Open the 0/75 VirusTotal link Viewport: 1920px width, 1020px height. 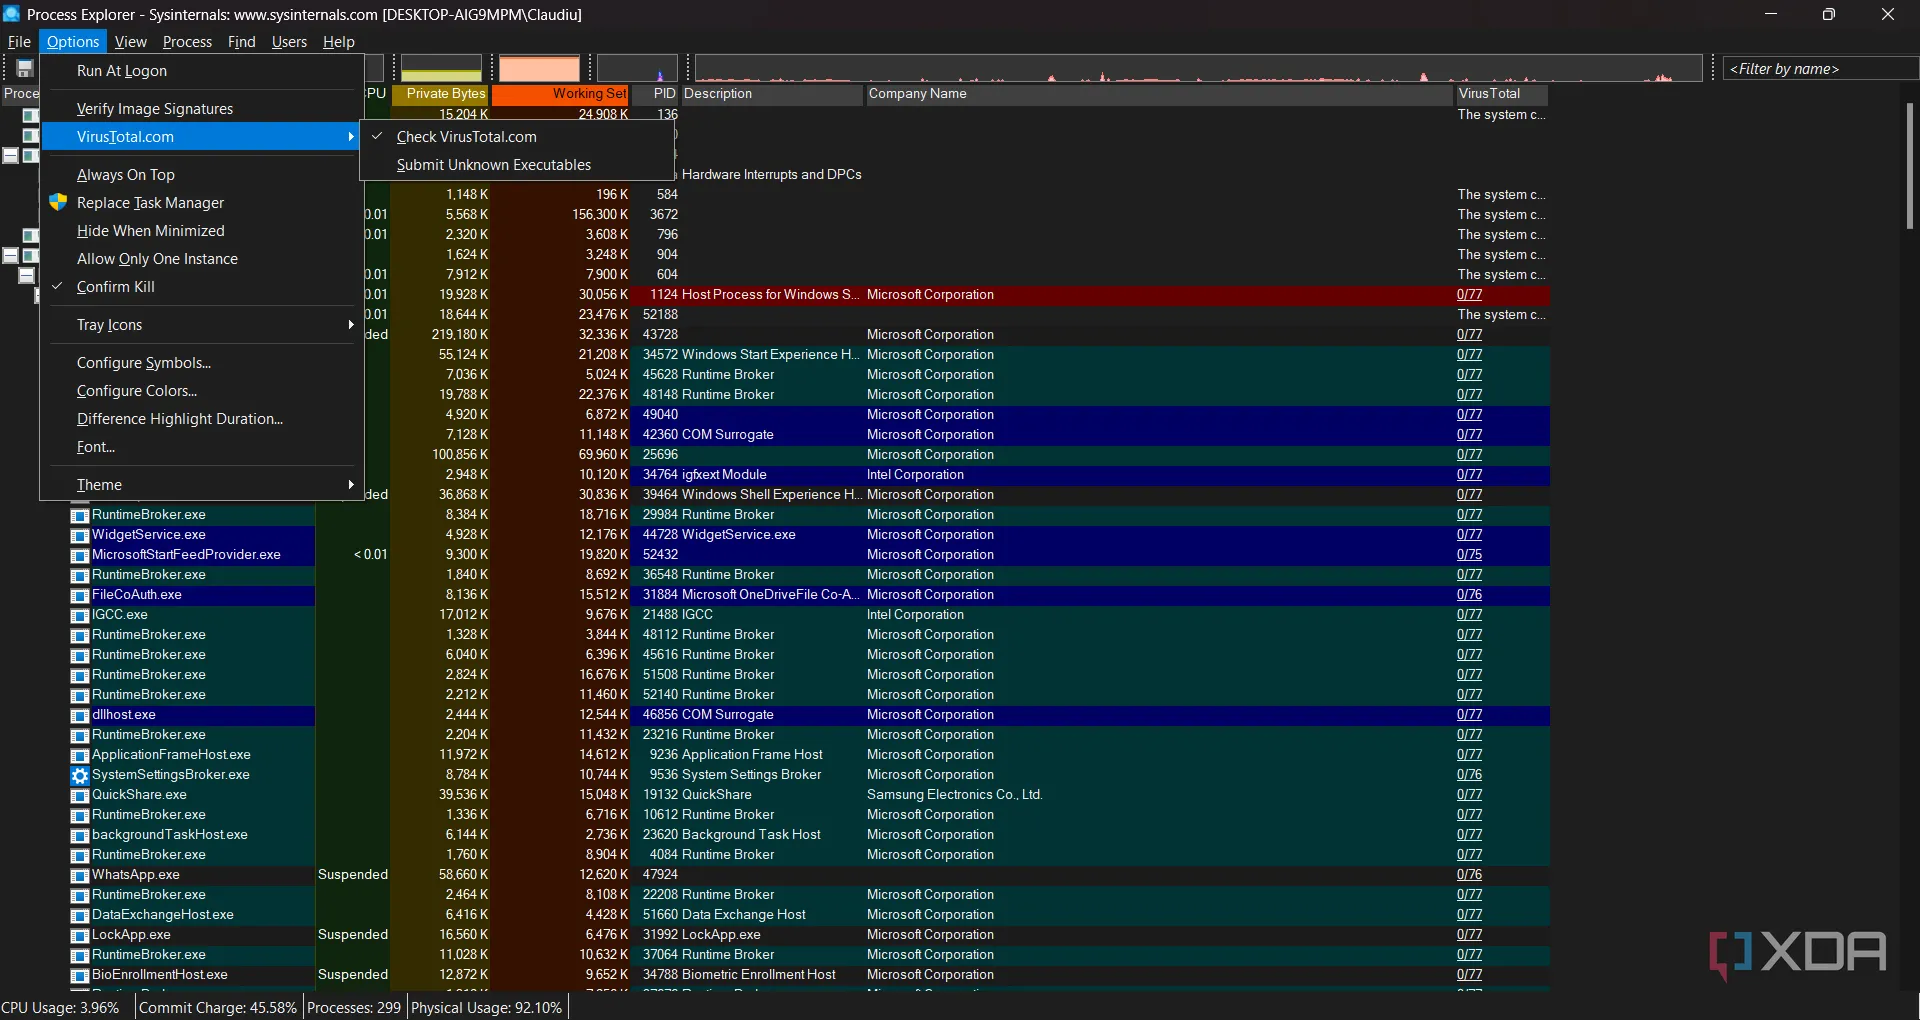1469,555
